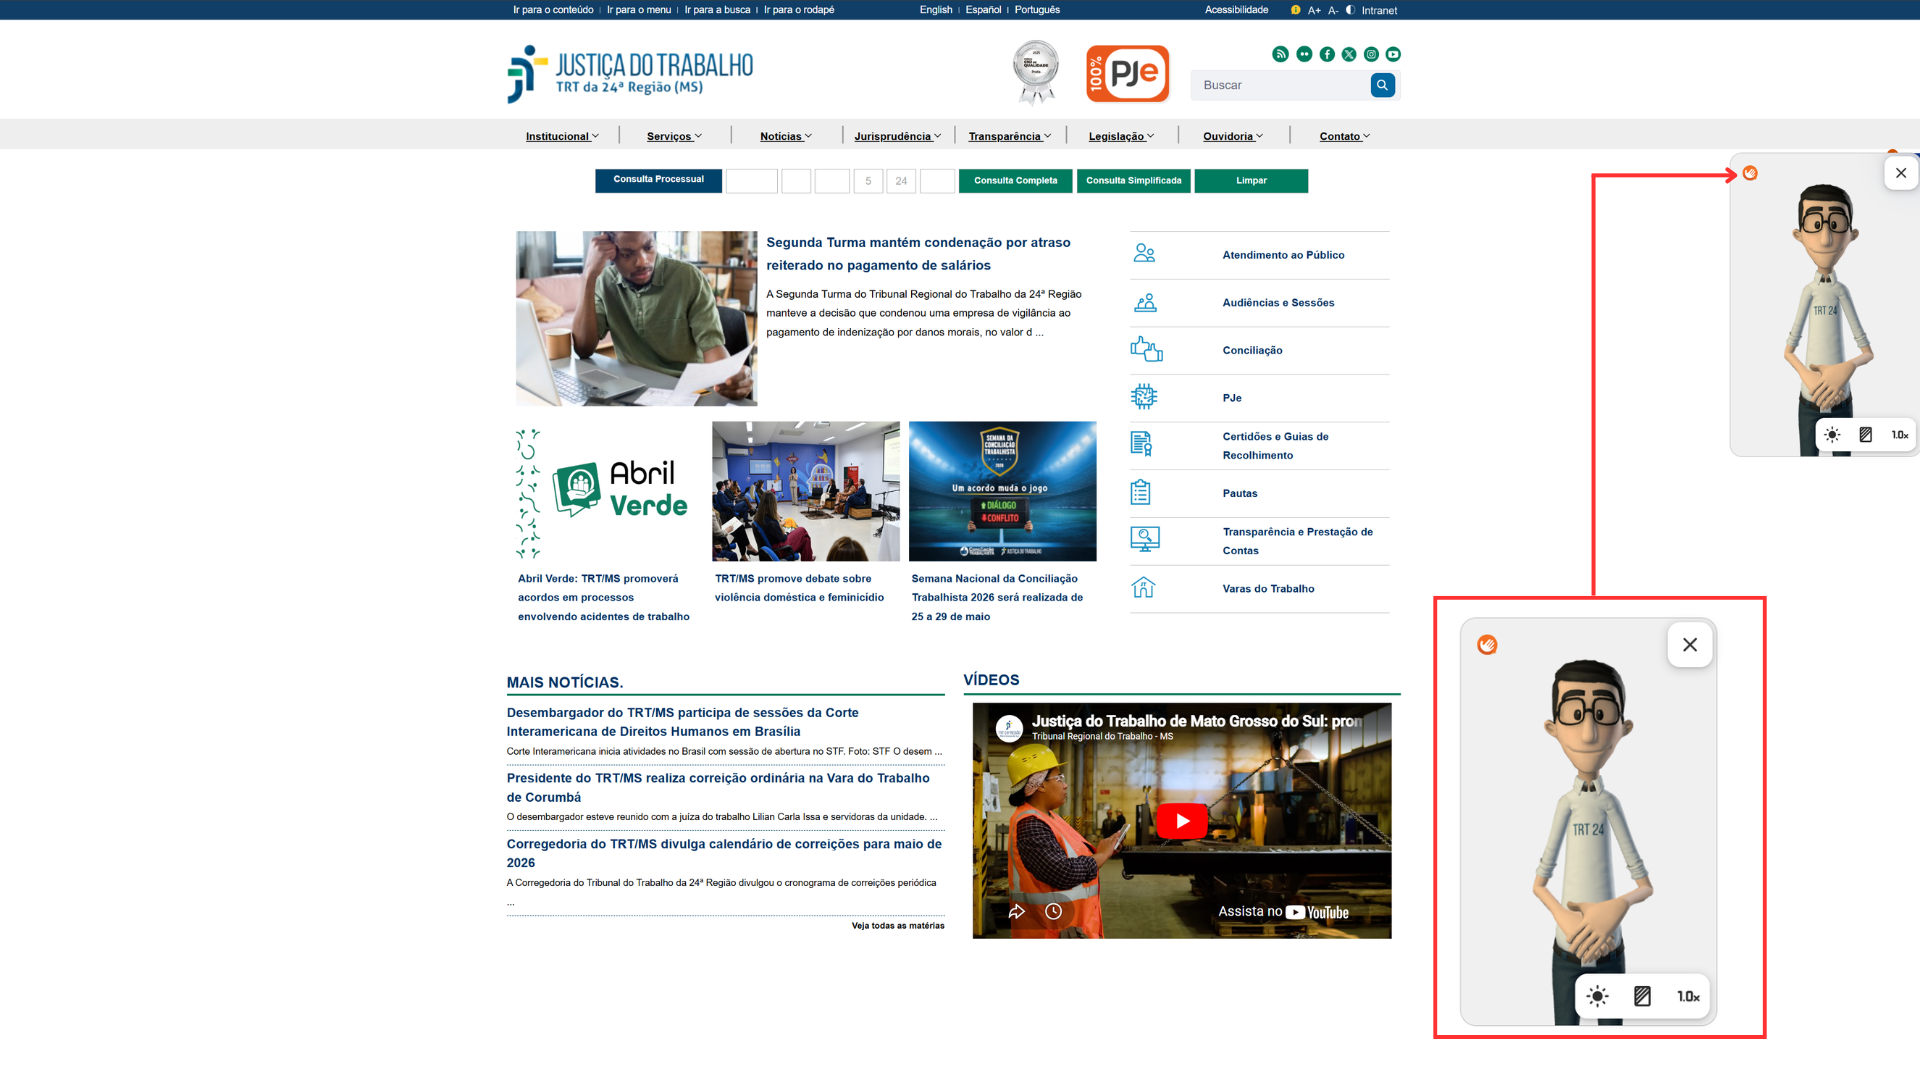Open the X (Twitter) icon
1920x1080 pixels.
point(1349,54)
